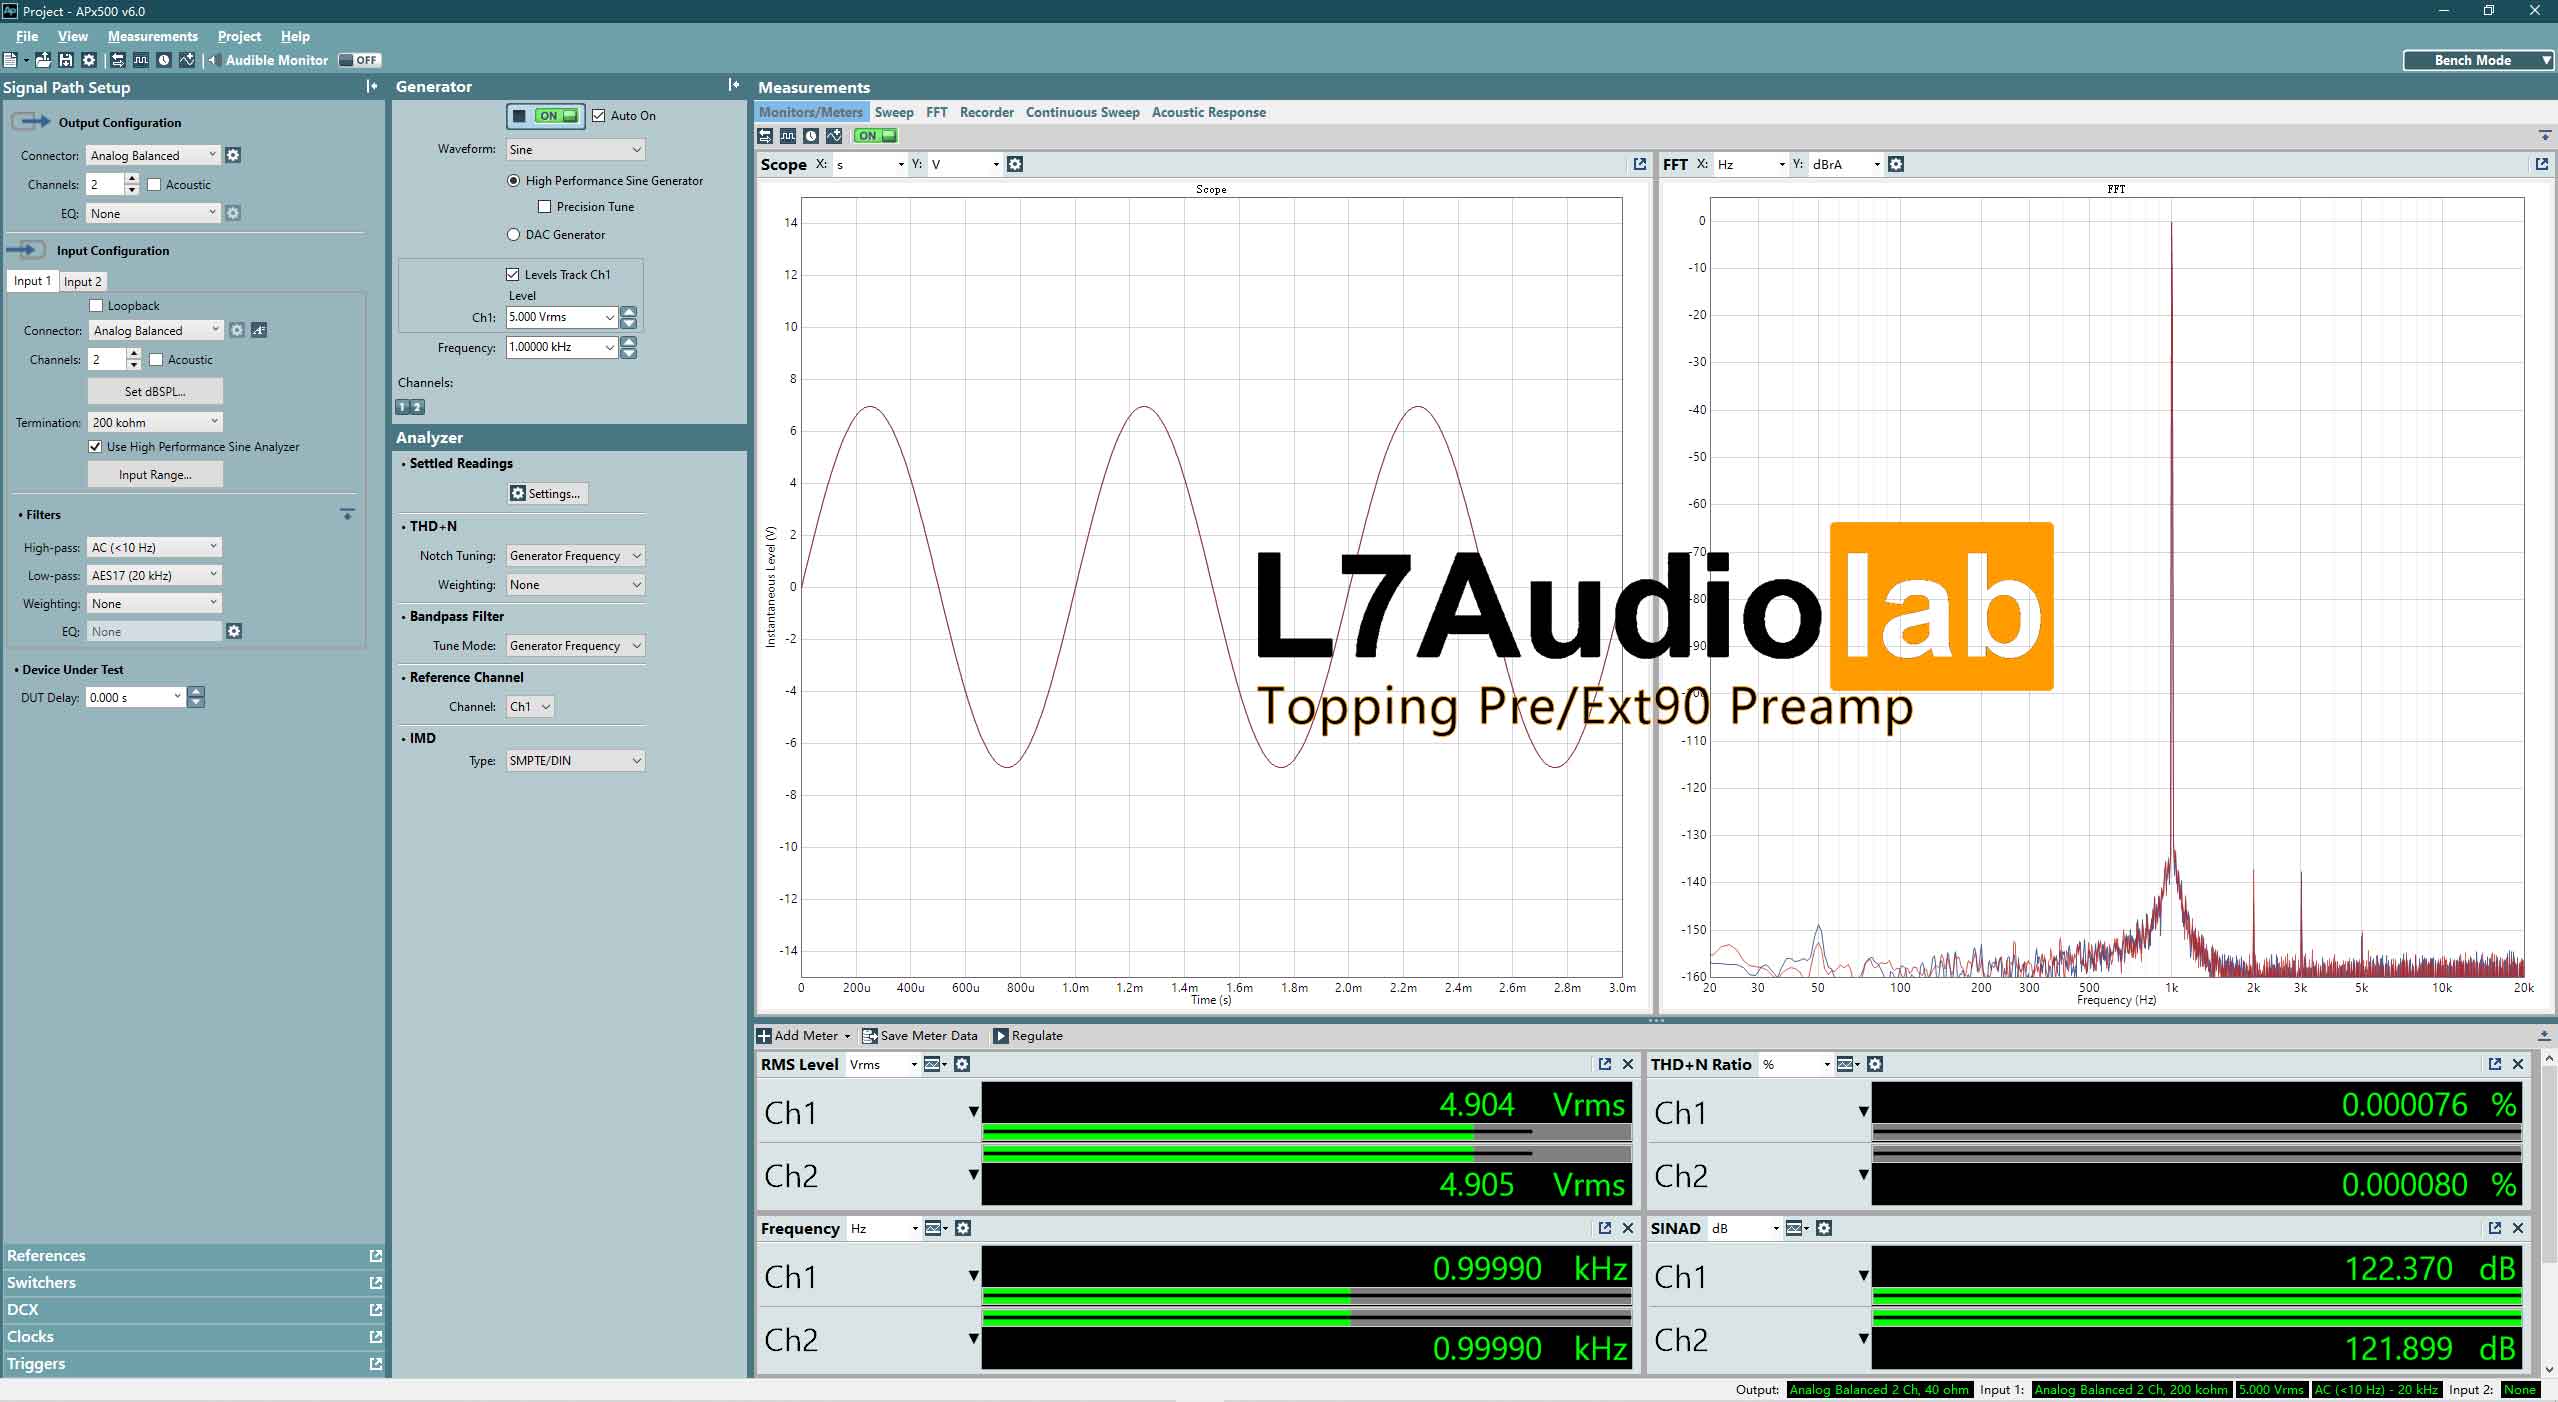Switch to the Continuous Sweep tab
The height and width of the screenshot is (1402, 2558).
pos(1082,112)
